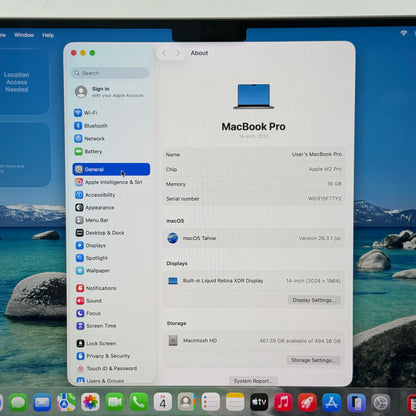Screen dimensions: 416x416
Task: Click the Macintosh HD storage row
Action: [253, 341]
